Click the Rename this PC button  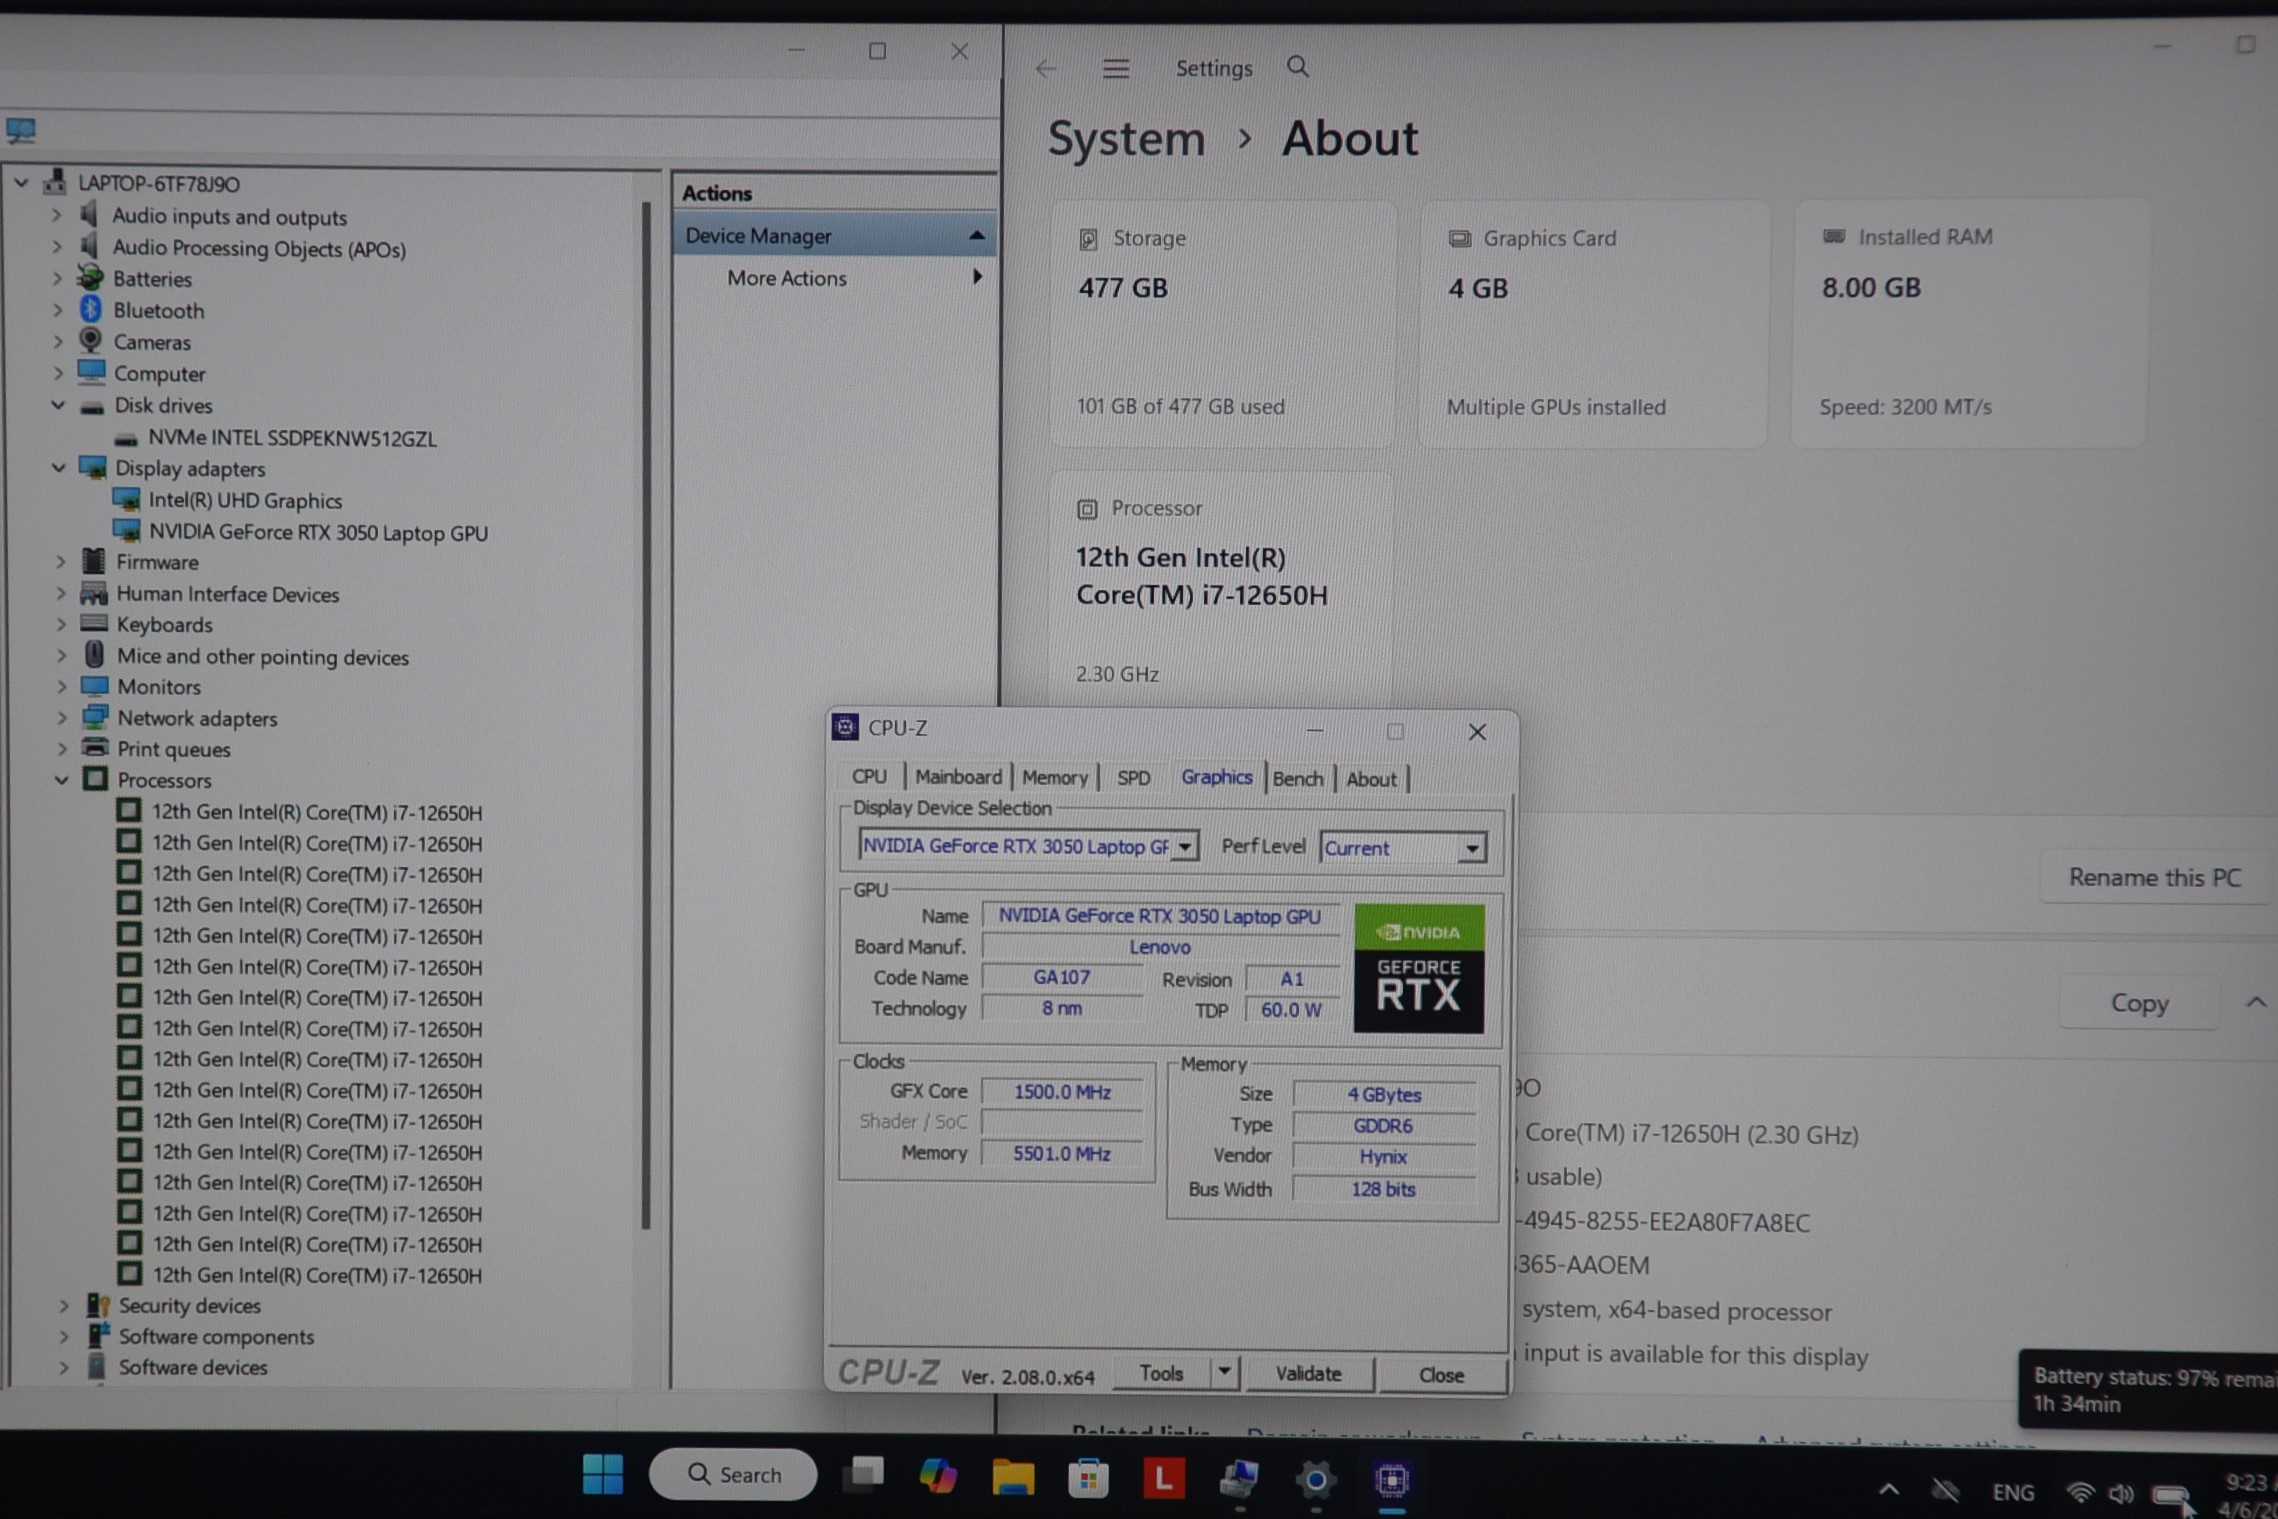tap(2153, 877)
